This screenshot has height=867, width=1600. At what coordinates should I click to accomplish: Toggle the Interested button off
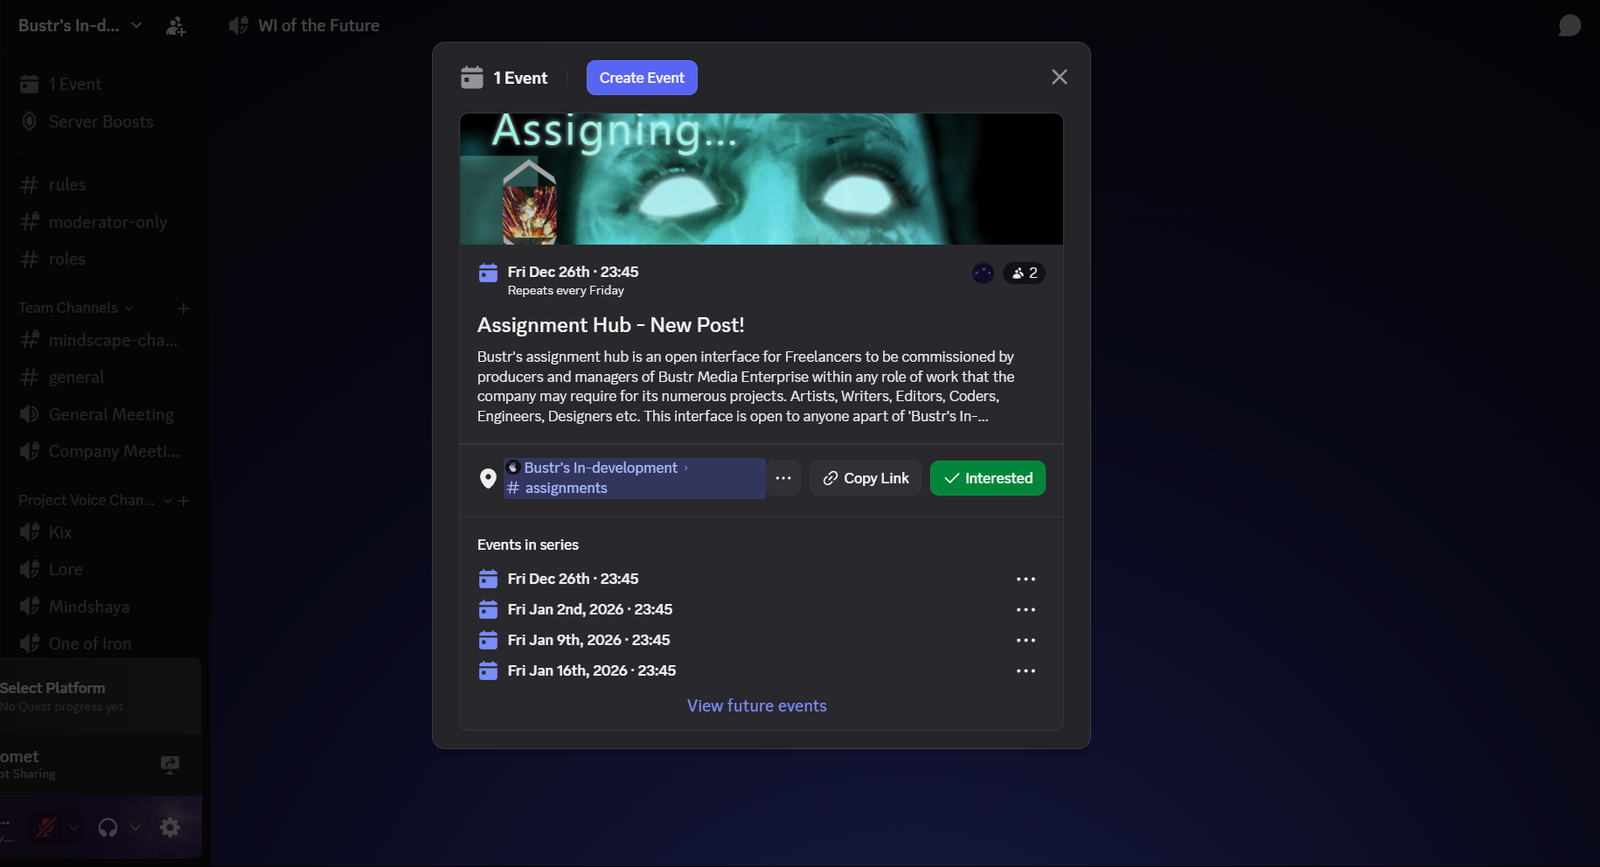tap(987, 478)
